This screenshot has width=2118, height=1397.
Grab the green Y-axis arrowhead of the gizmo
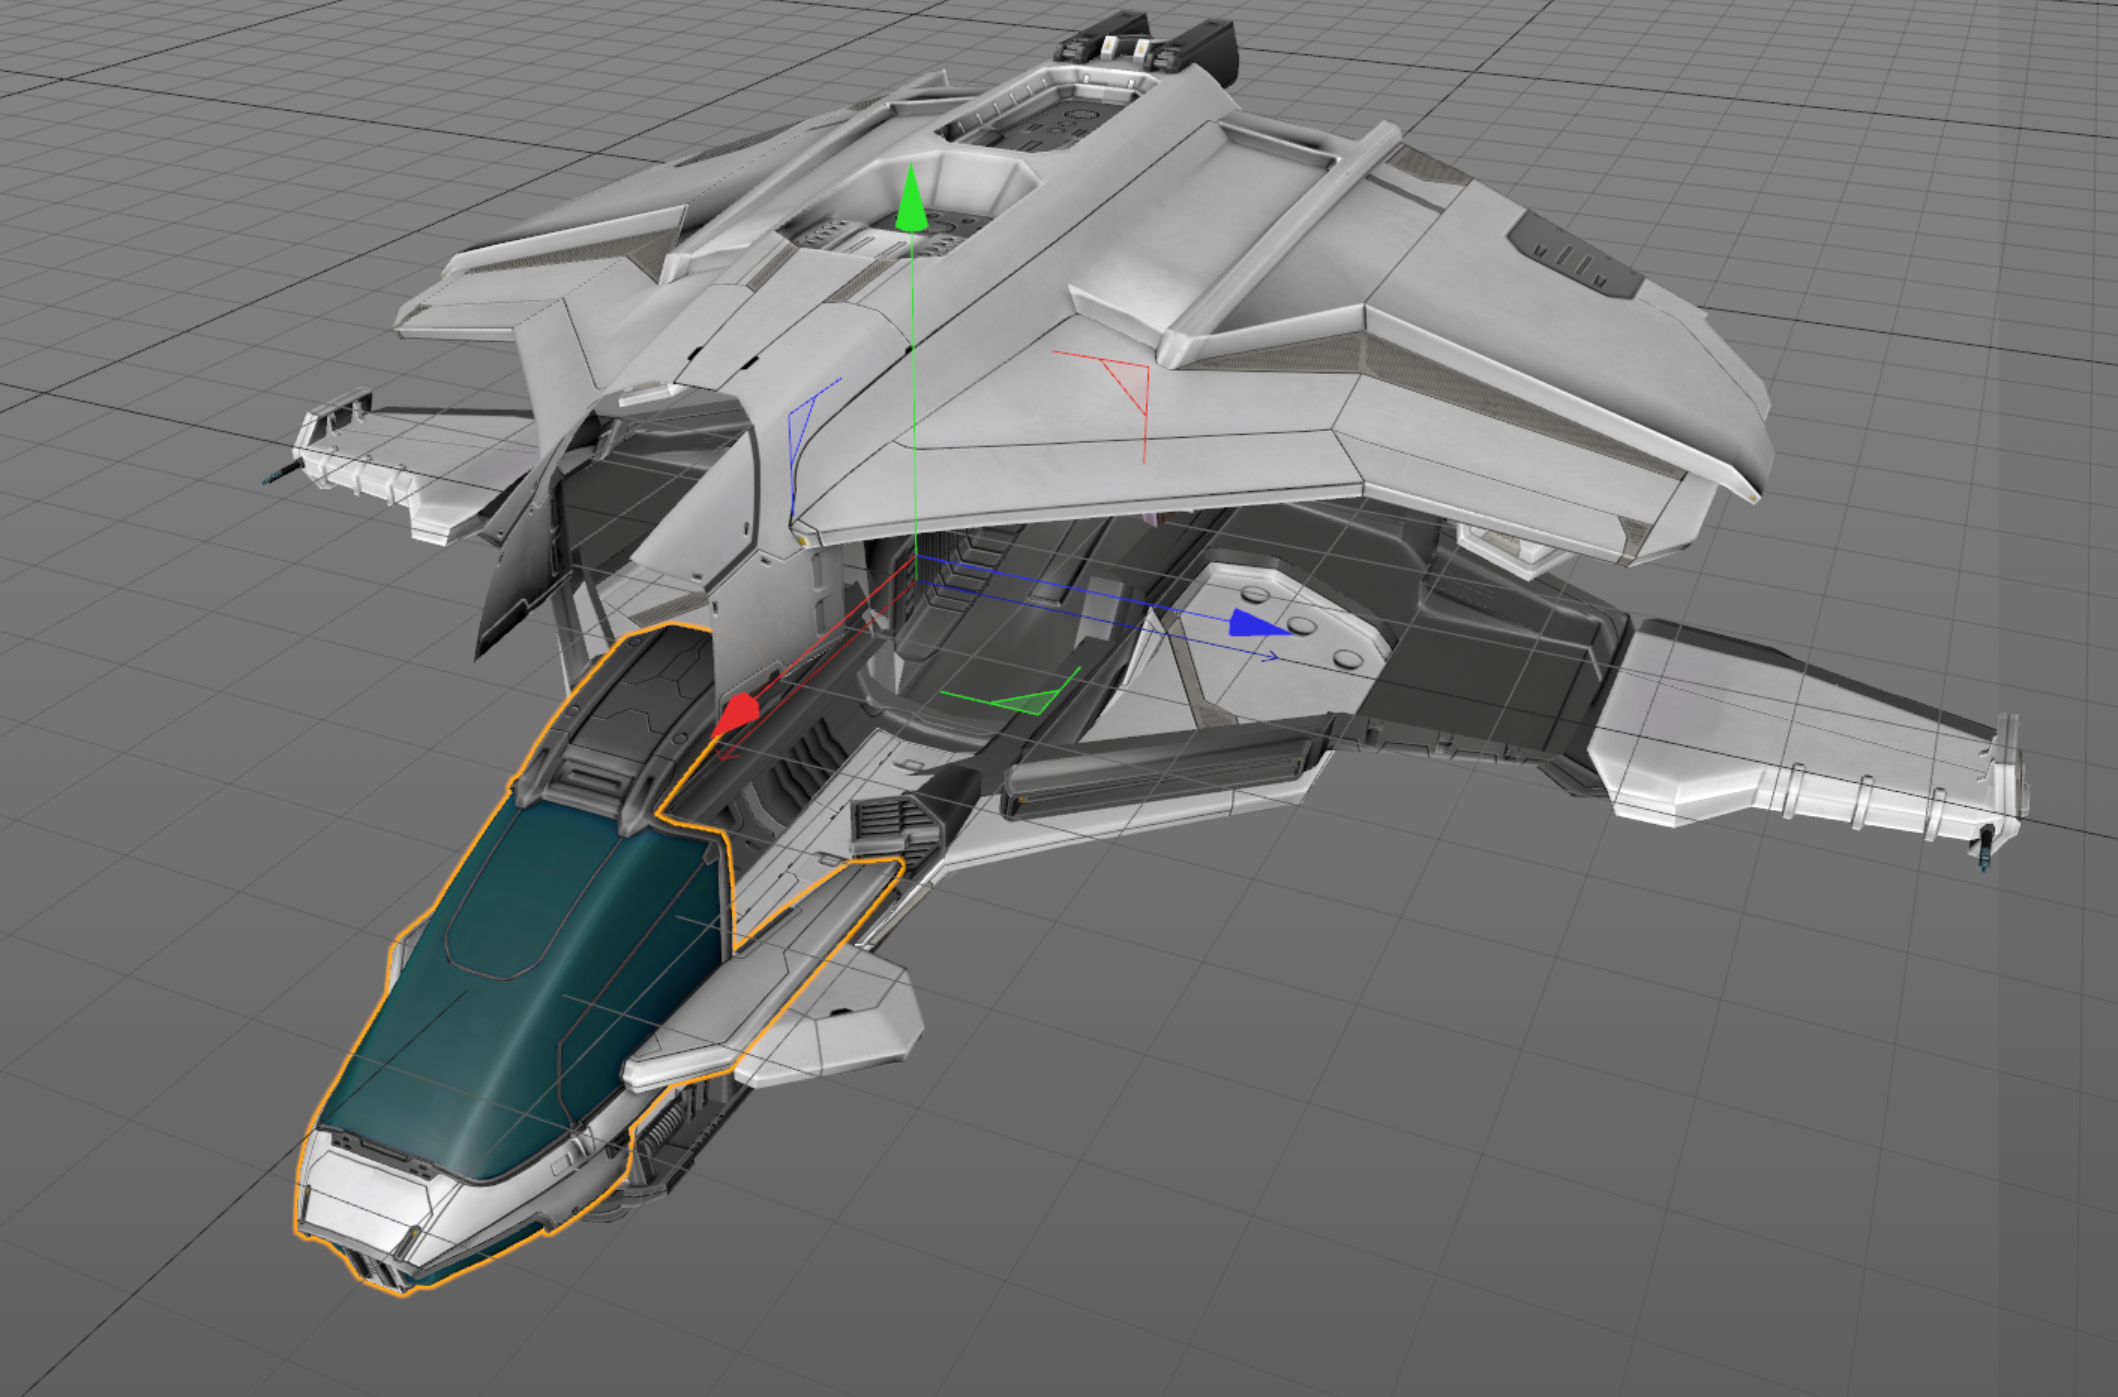click(910, 199)
